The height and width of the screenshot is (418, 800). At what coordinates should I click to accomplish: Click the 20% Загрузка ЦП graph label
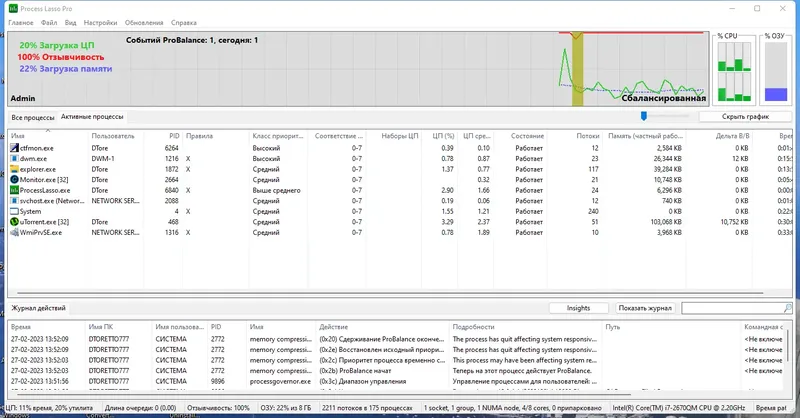tap(57, 45)
